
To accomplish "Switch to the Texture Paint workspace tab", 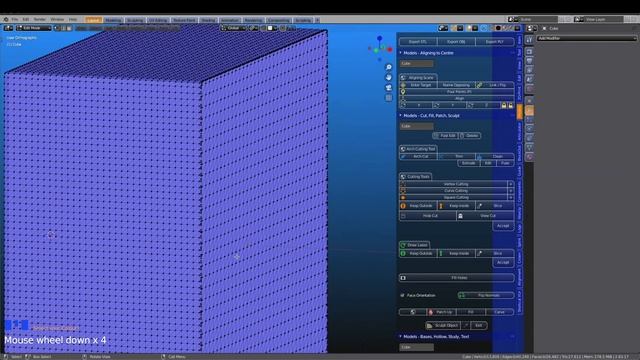I will [x=184, y=20].
